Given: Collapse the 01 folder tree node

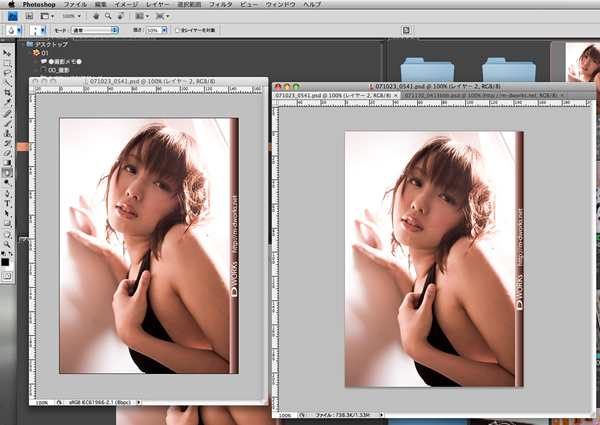Looking at the screenshot, I should click(29, 53).
